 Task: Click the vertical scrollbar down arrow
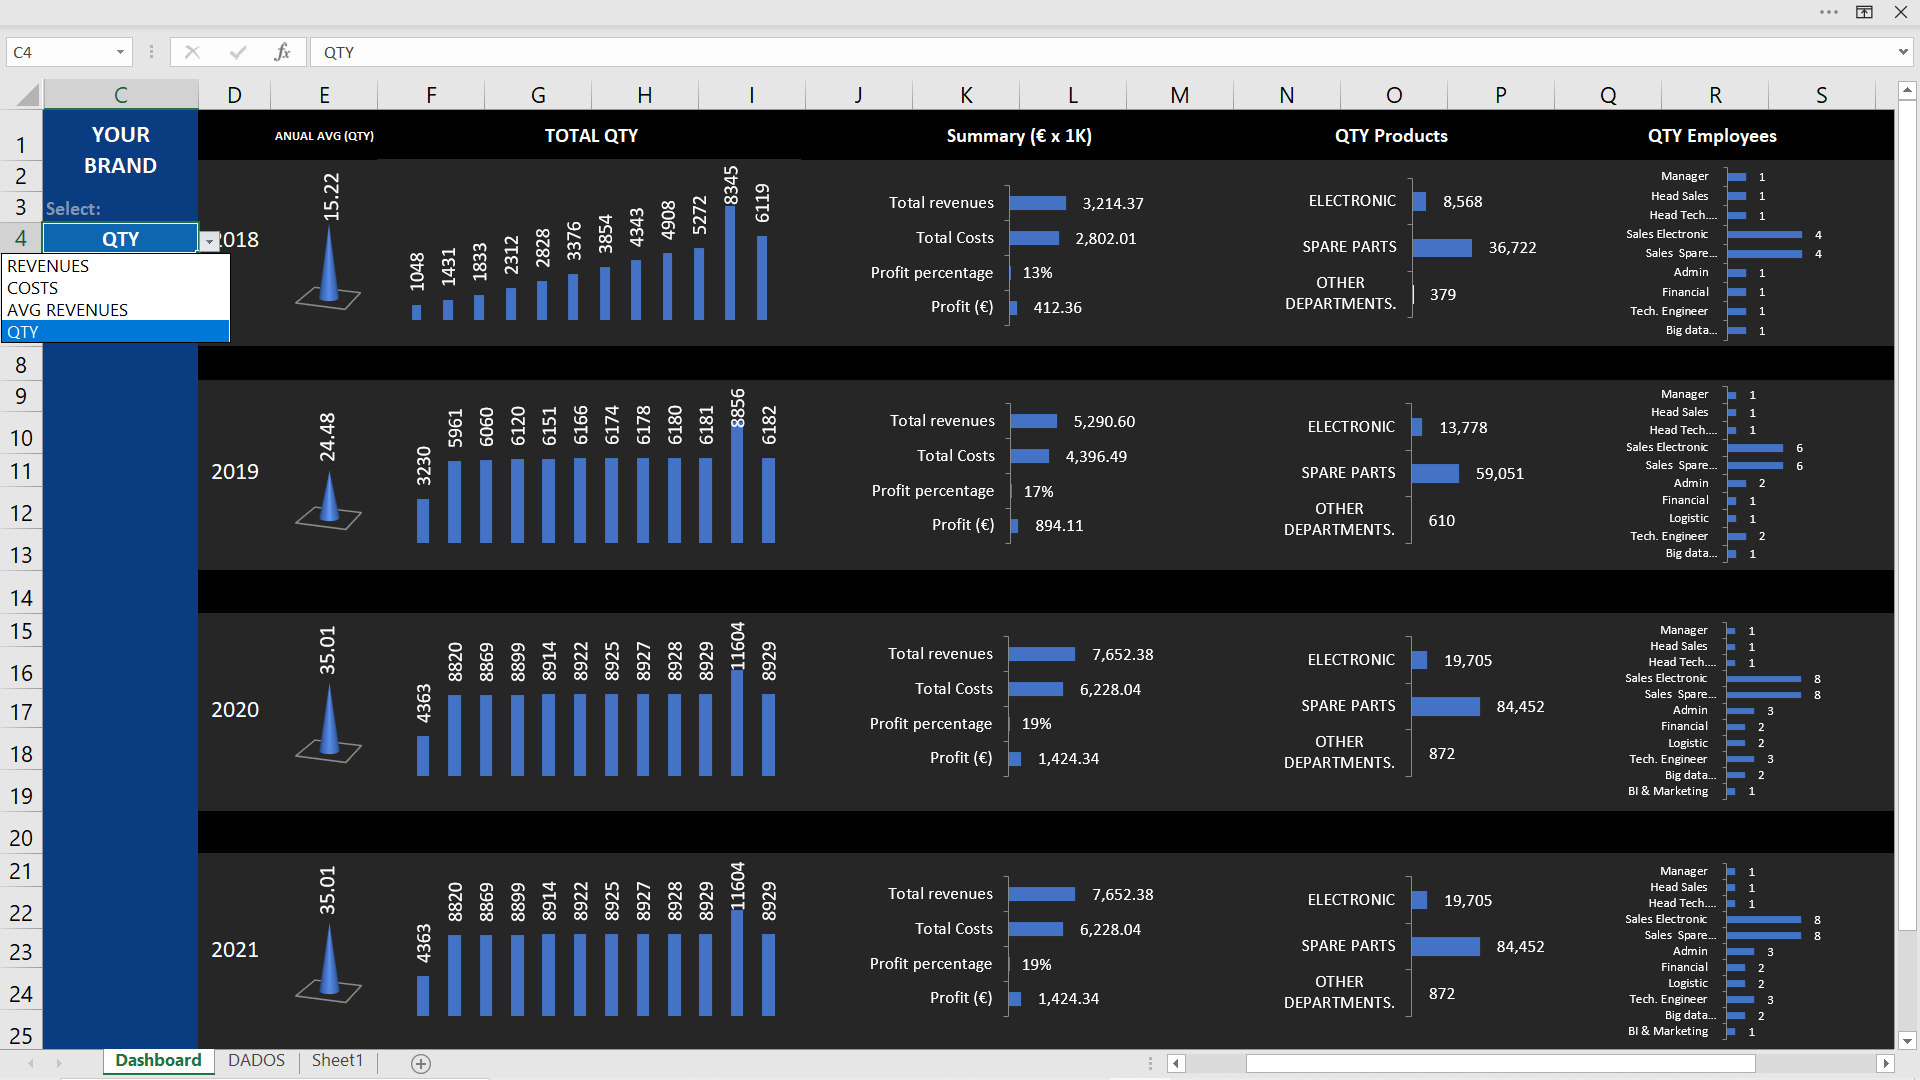tap(1907, 1041)
